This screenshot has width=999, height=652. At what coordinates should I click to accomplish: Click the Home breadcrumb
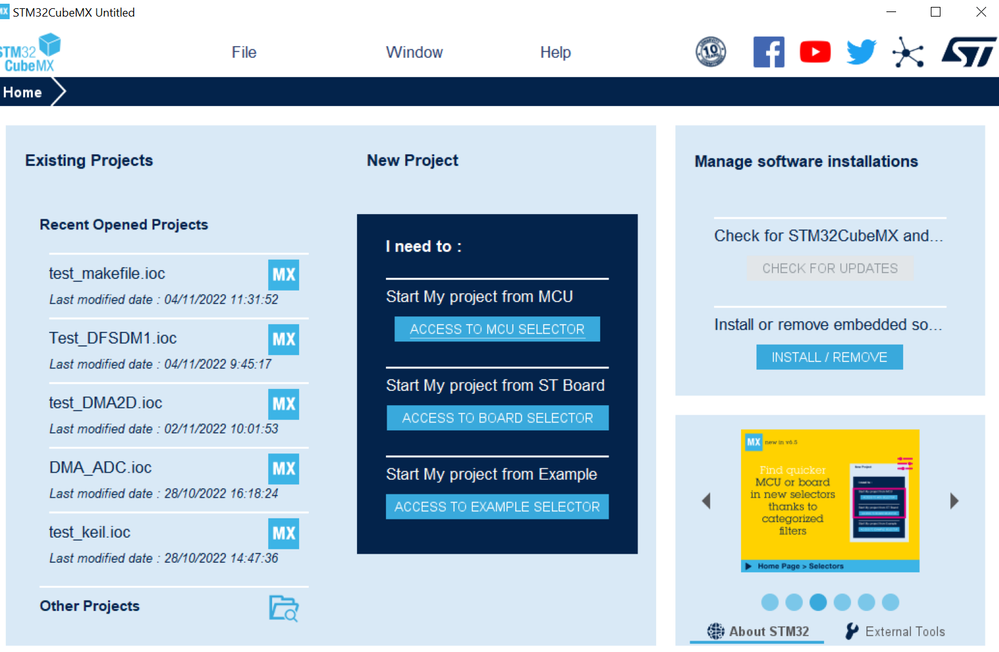pos(22,92)
